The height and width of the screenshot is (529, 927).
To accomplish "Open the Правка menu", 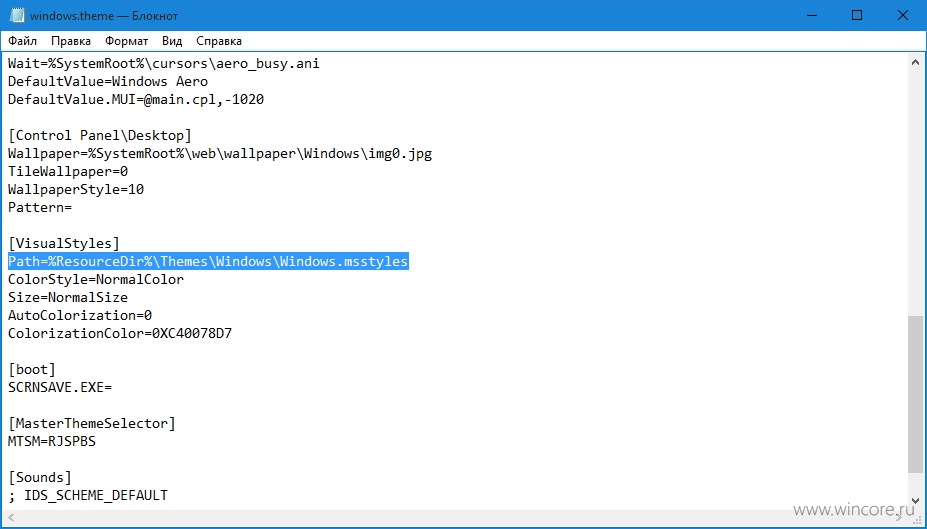I will click(x=71, y=41).
